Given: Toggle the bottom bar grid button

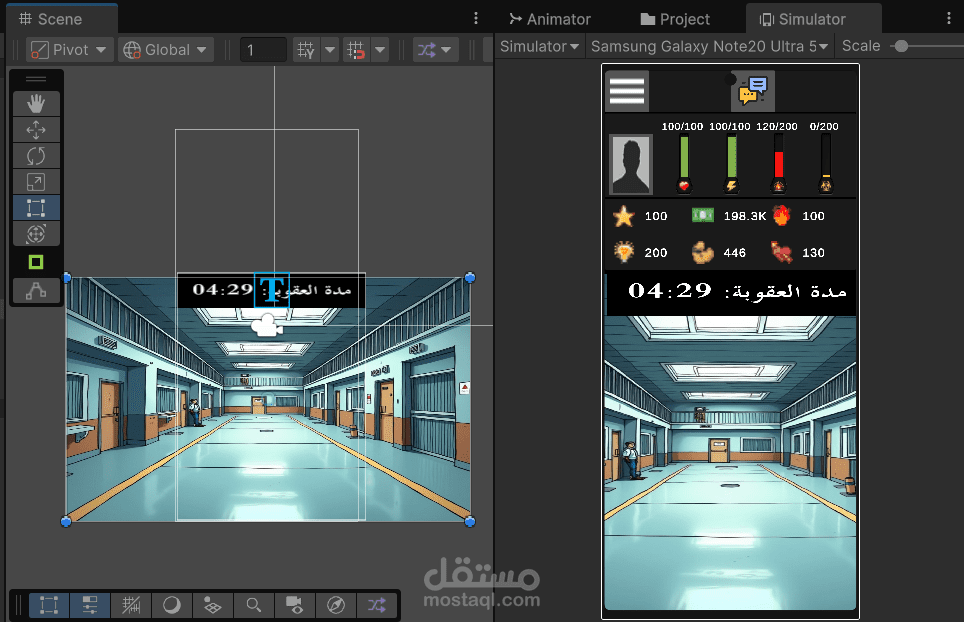Looking at the screenshot, I should click(131, 605).
